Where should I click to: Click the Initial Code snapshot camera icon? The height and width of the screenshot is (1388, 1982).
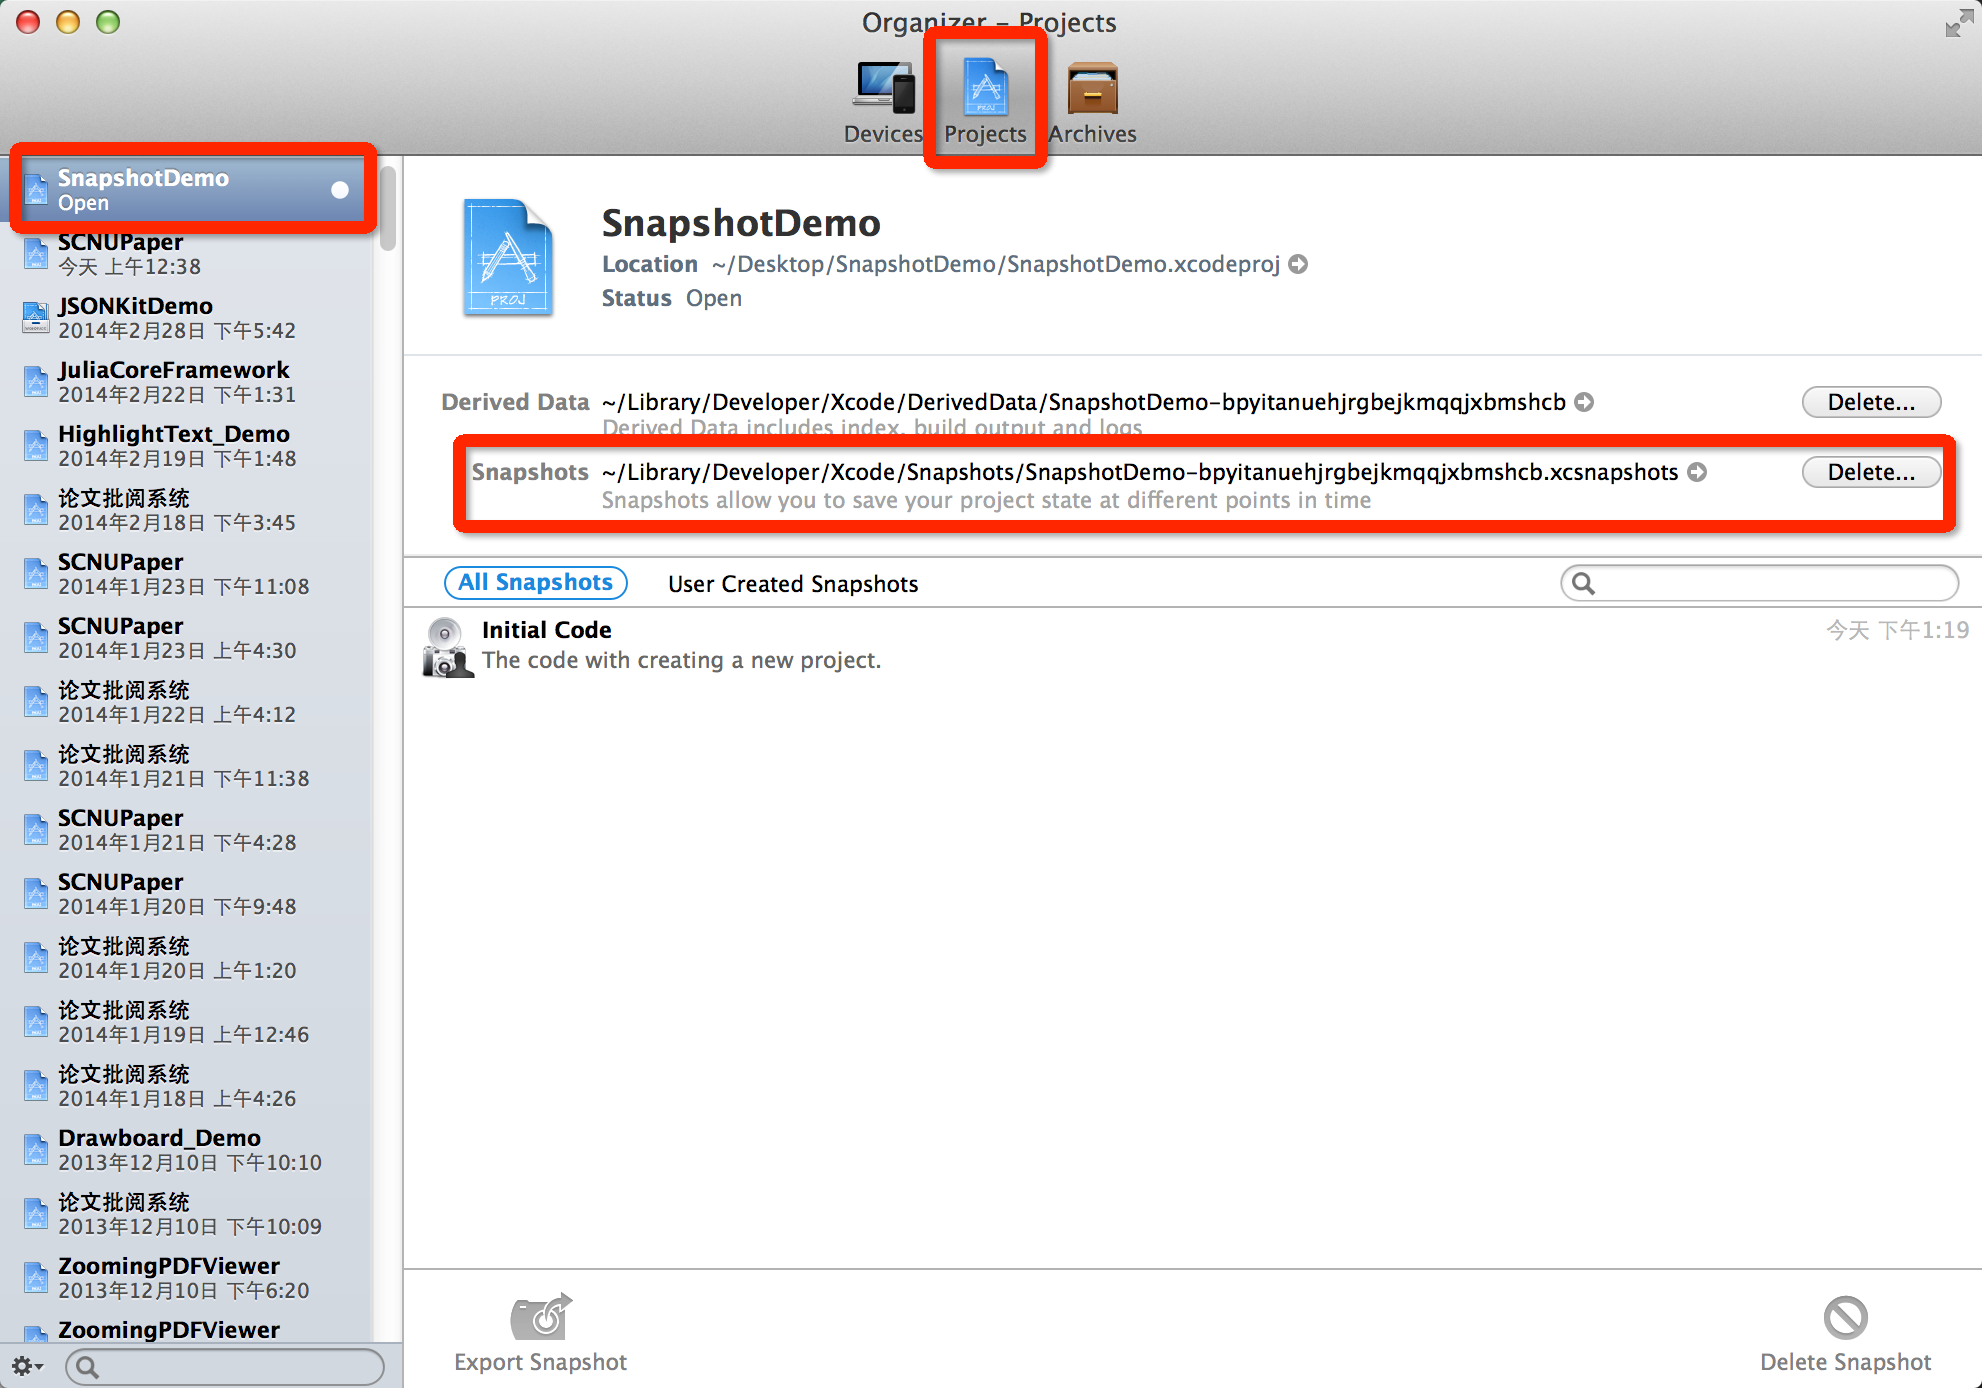[x=446, y=647]
